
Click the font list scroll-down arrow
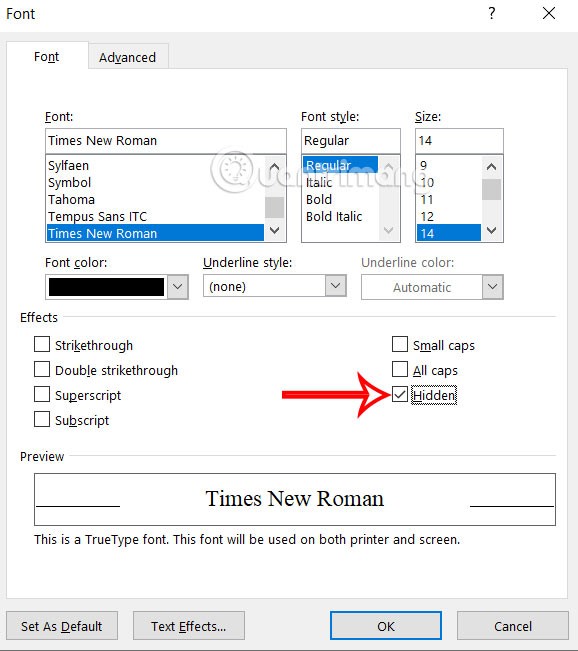(274, 230)
